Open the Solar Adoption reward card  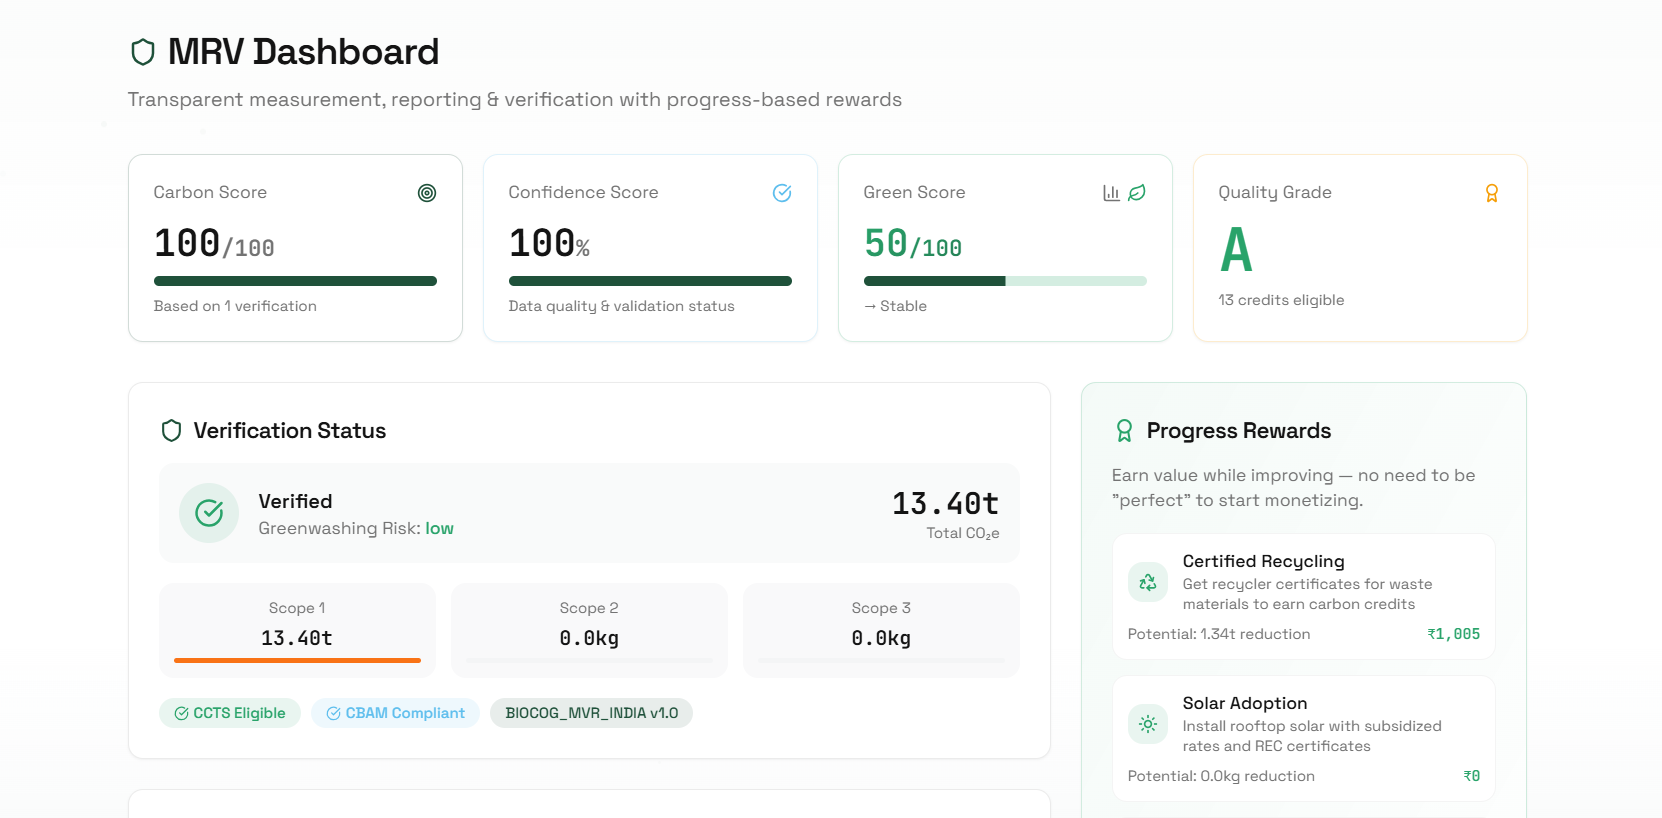point(1304,739)
